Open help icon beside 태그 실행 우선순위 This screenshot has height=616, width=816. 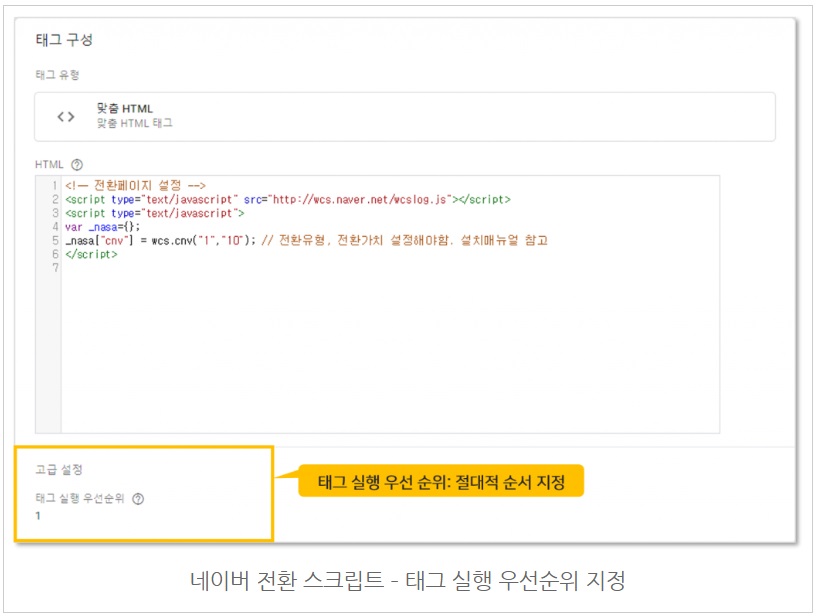pyautogui.click(x=138, y=499)
